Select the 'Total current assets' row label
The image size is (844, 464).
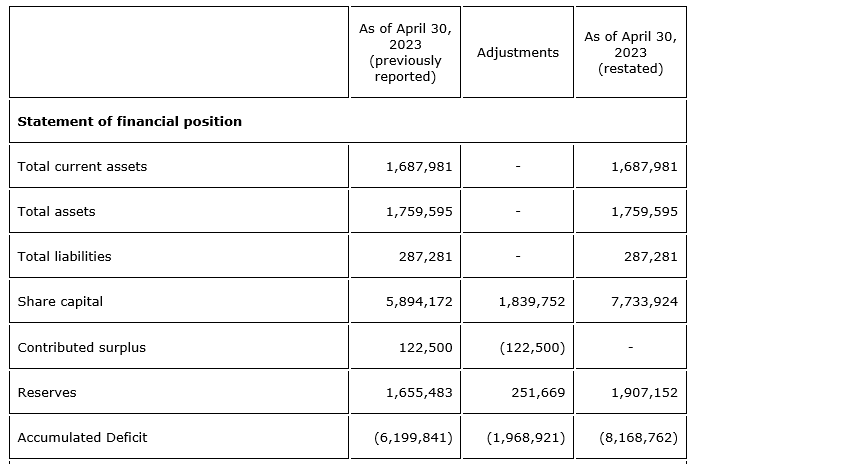coord(82,167)
